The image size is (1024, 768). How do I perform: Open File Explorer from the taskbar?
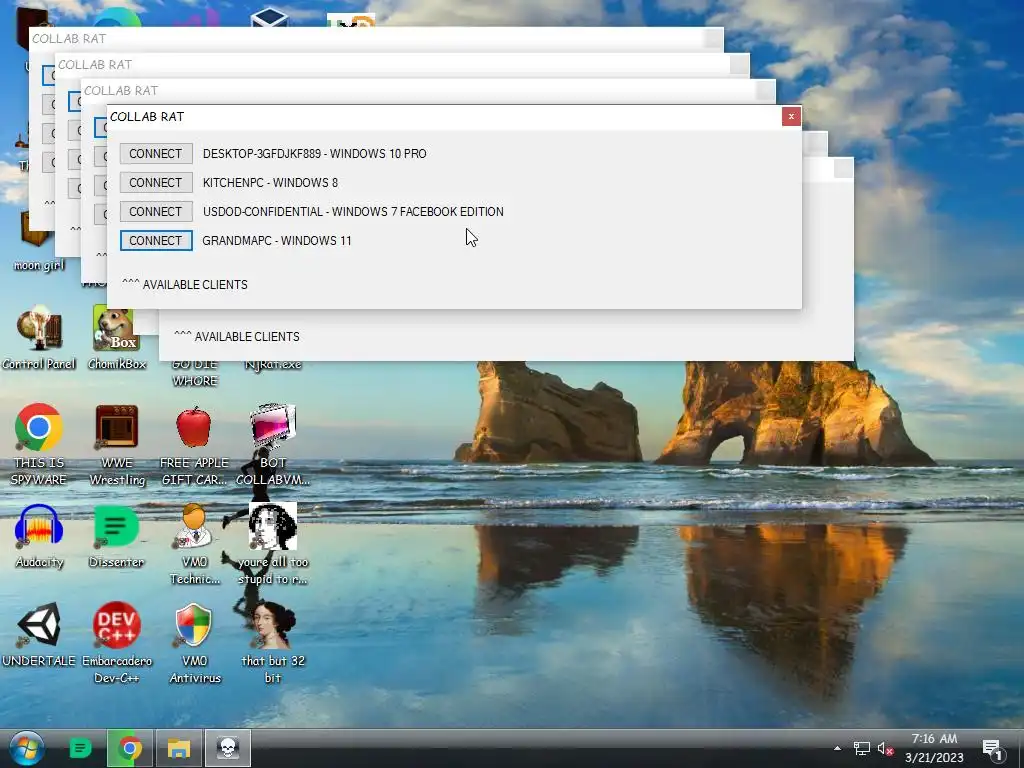(179, 748)
